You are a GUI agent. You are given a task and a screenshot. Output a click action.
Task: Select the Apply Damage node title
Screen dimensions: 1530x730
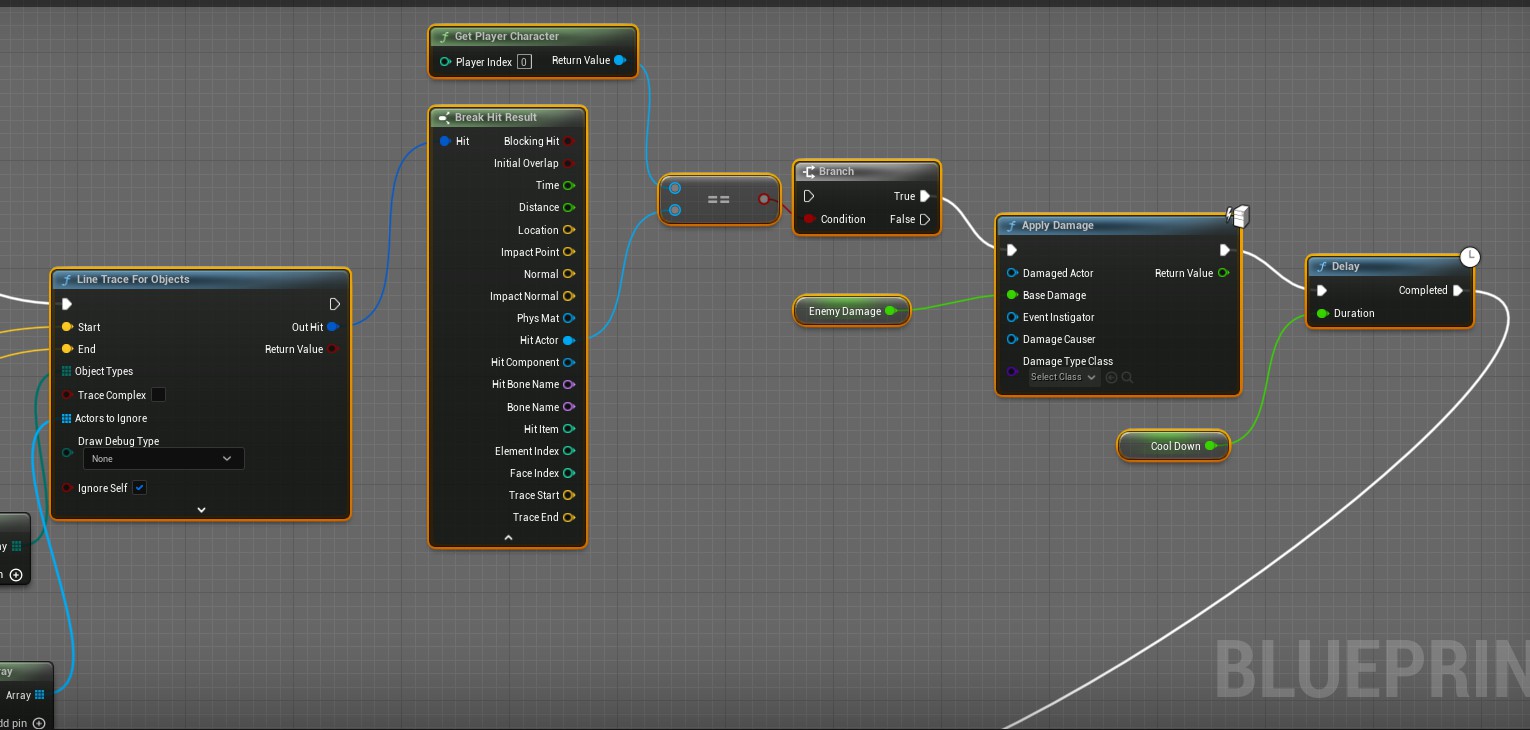(1057, 225)
